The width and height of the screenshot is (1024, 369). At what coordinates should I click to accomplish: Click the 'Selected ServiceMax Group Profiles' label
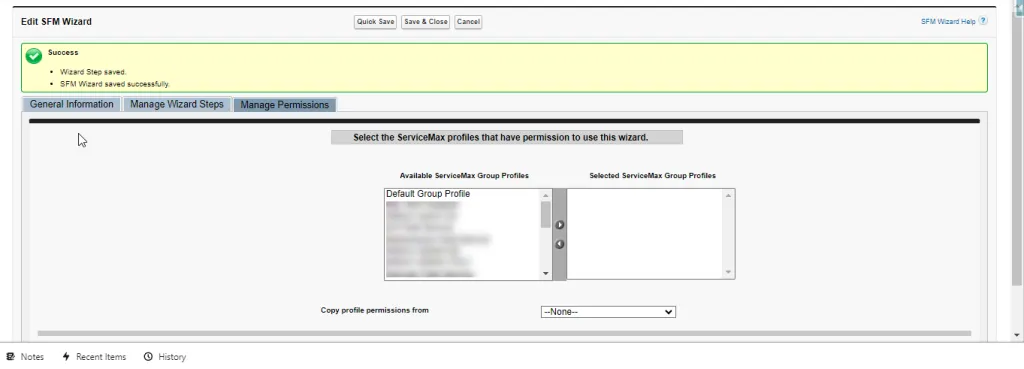(x=652, y=176)
